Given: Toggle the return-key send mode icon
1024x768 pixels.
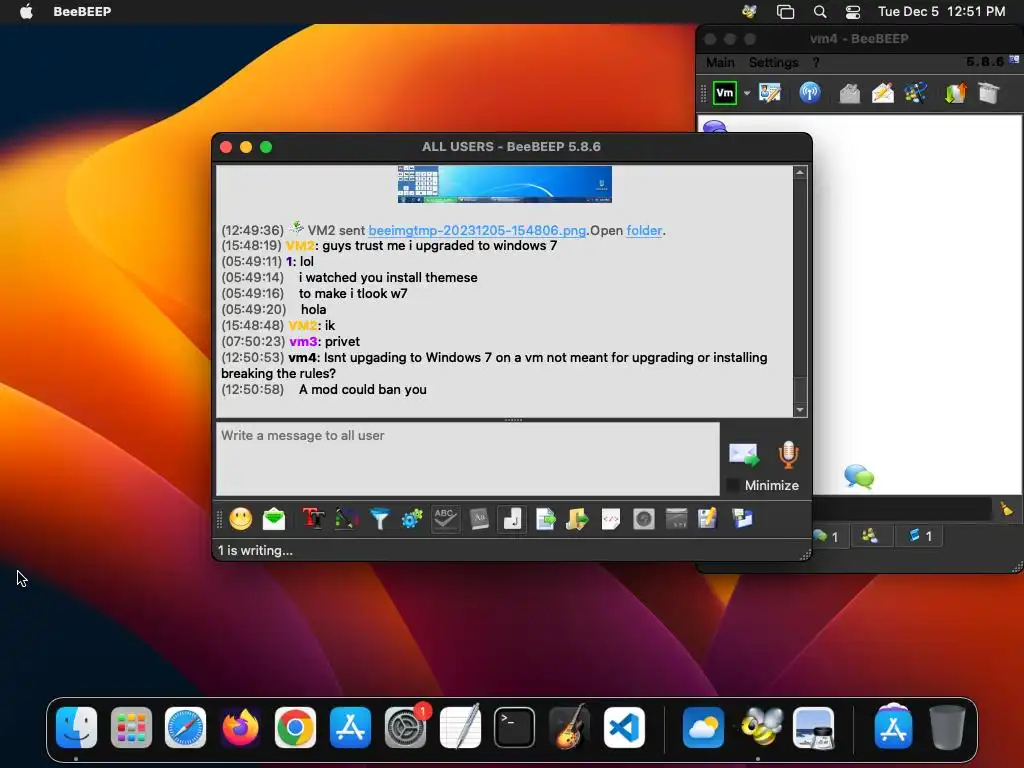Looking at the screenshot, I should coord(512,519).
